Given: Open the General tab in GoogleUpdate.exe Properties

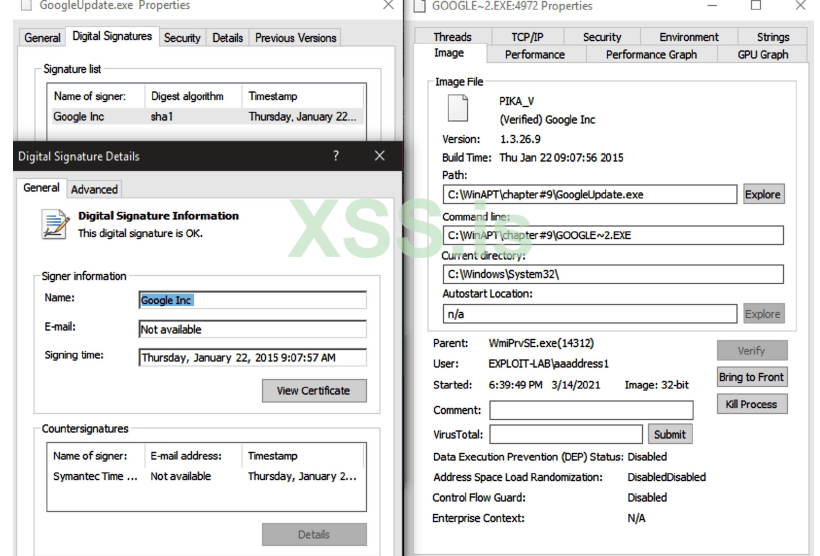Looking at the screenshot, I should tap(42, 38).
